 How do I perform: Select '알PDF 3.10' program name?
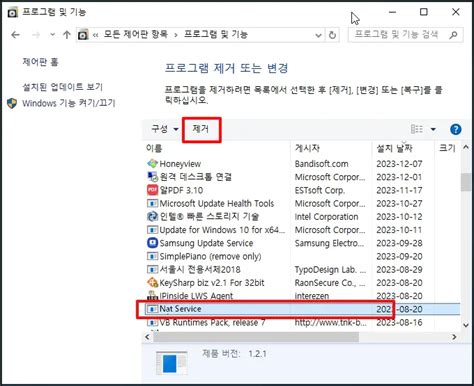pos(181,190)
